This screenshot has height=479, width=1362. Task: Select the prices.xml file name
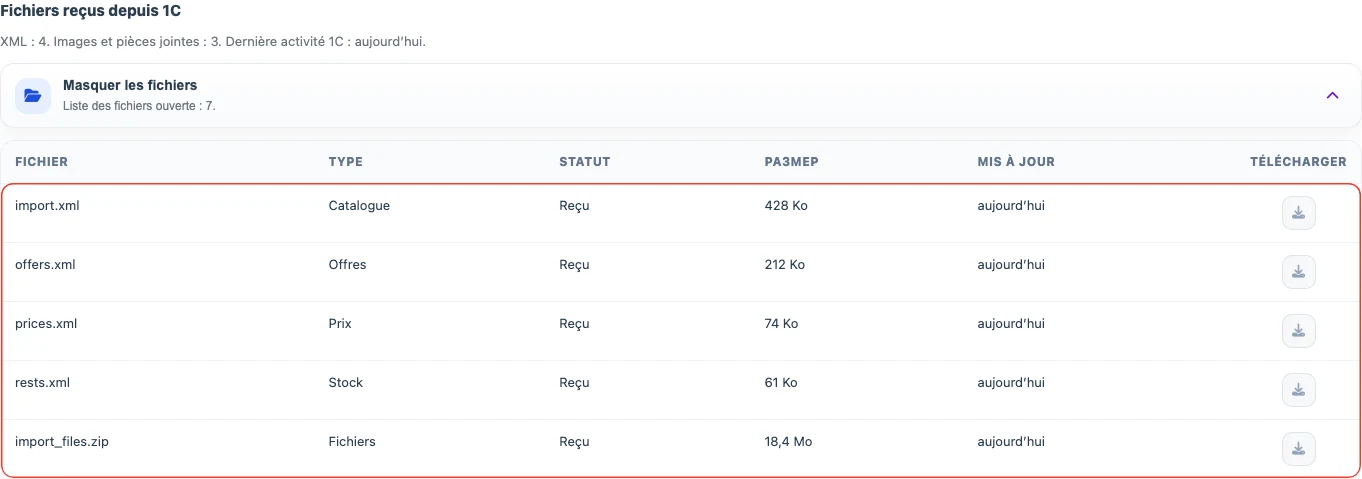(46, 324)
